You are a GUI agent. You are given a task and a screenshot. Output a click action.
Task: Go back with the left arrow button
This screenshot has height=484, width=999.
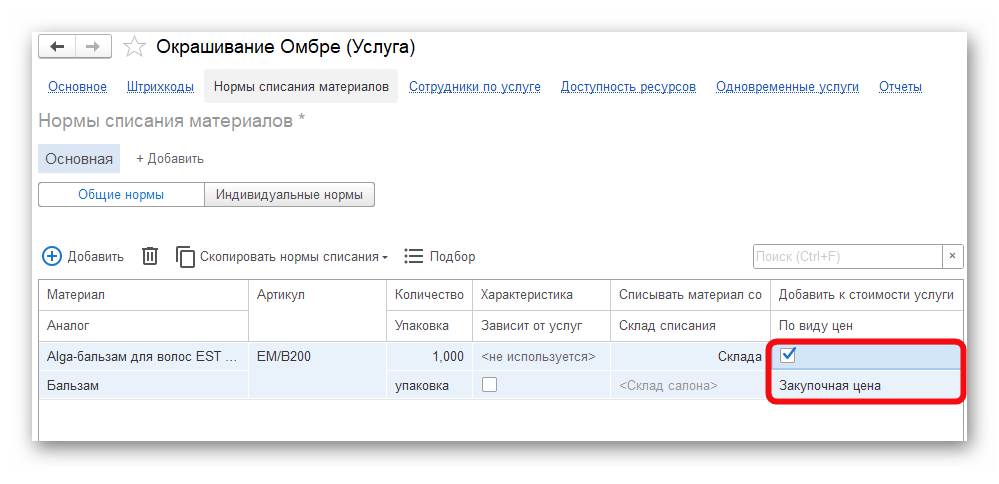(x=57, y=46)
